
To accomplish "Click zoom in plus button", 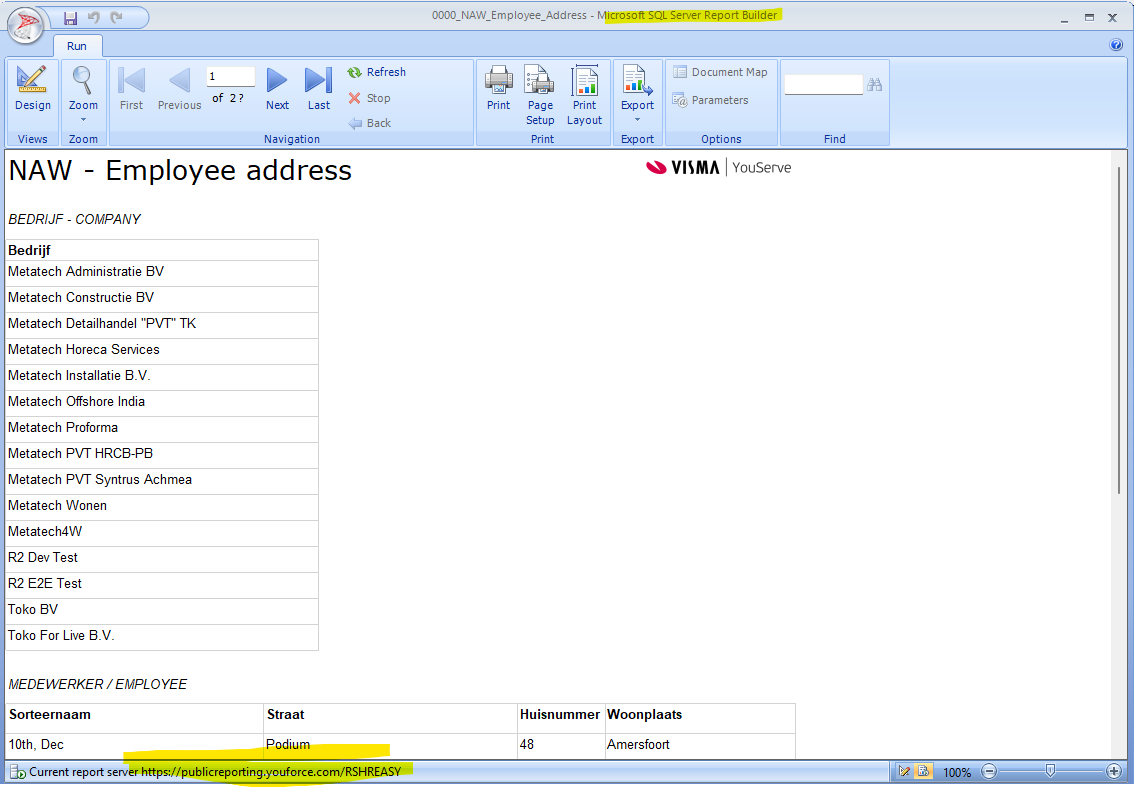I will pyautogui.click(x=1114, y=772).
